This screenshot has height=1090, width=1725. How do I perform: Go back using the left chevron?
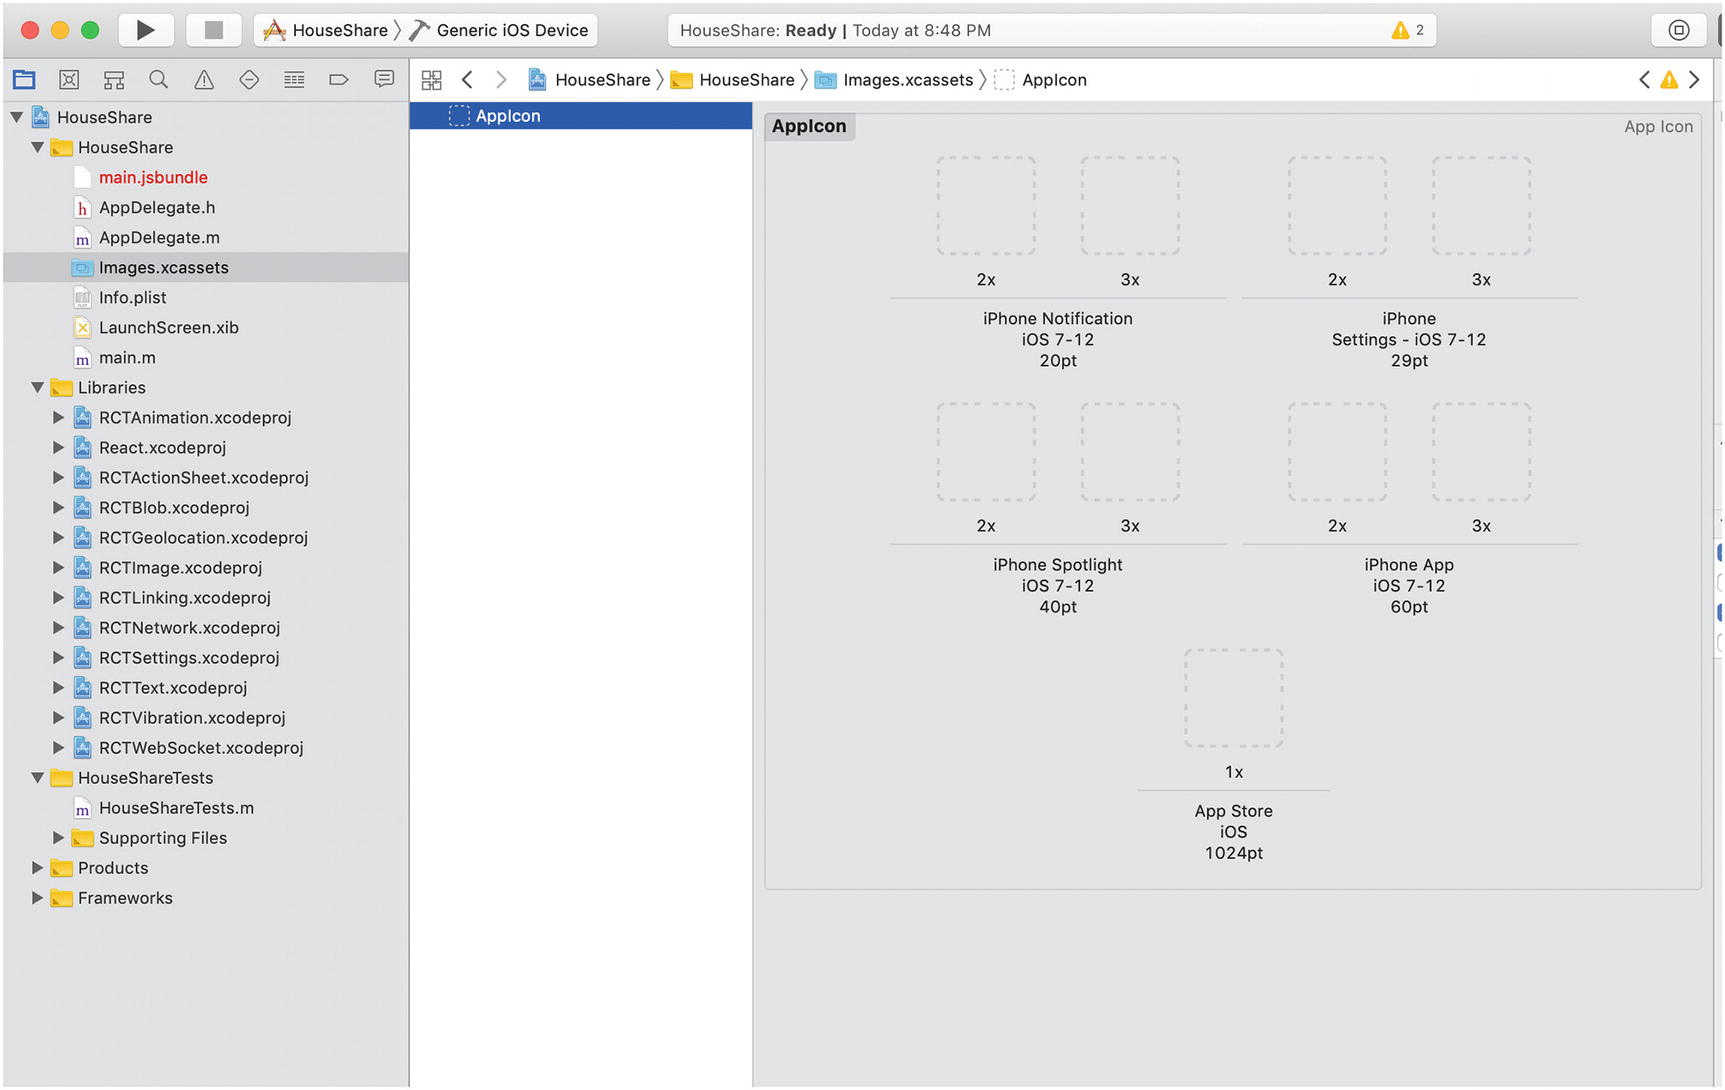467,80
